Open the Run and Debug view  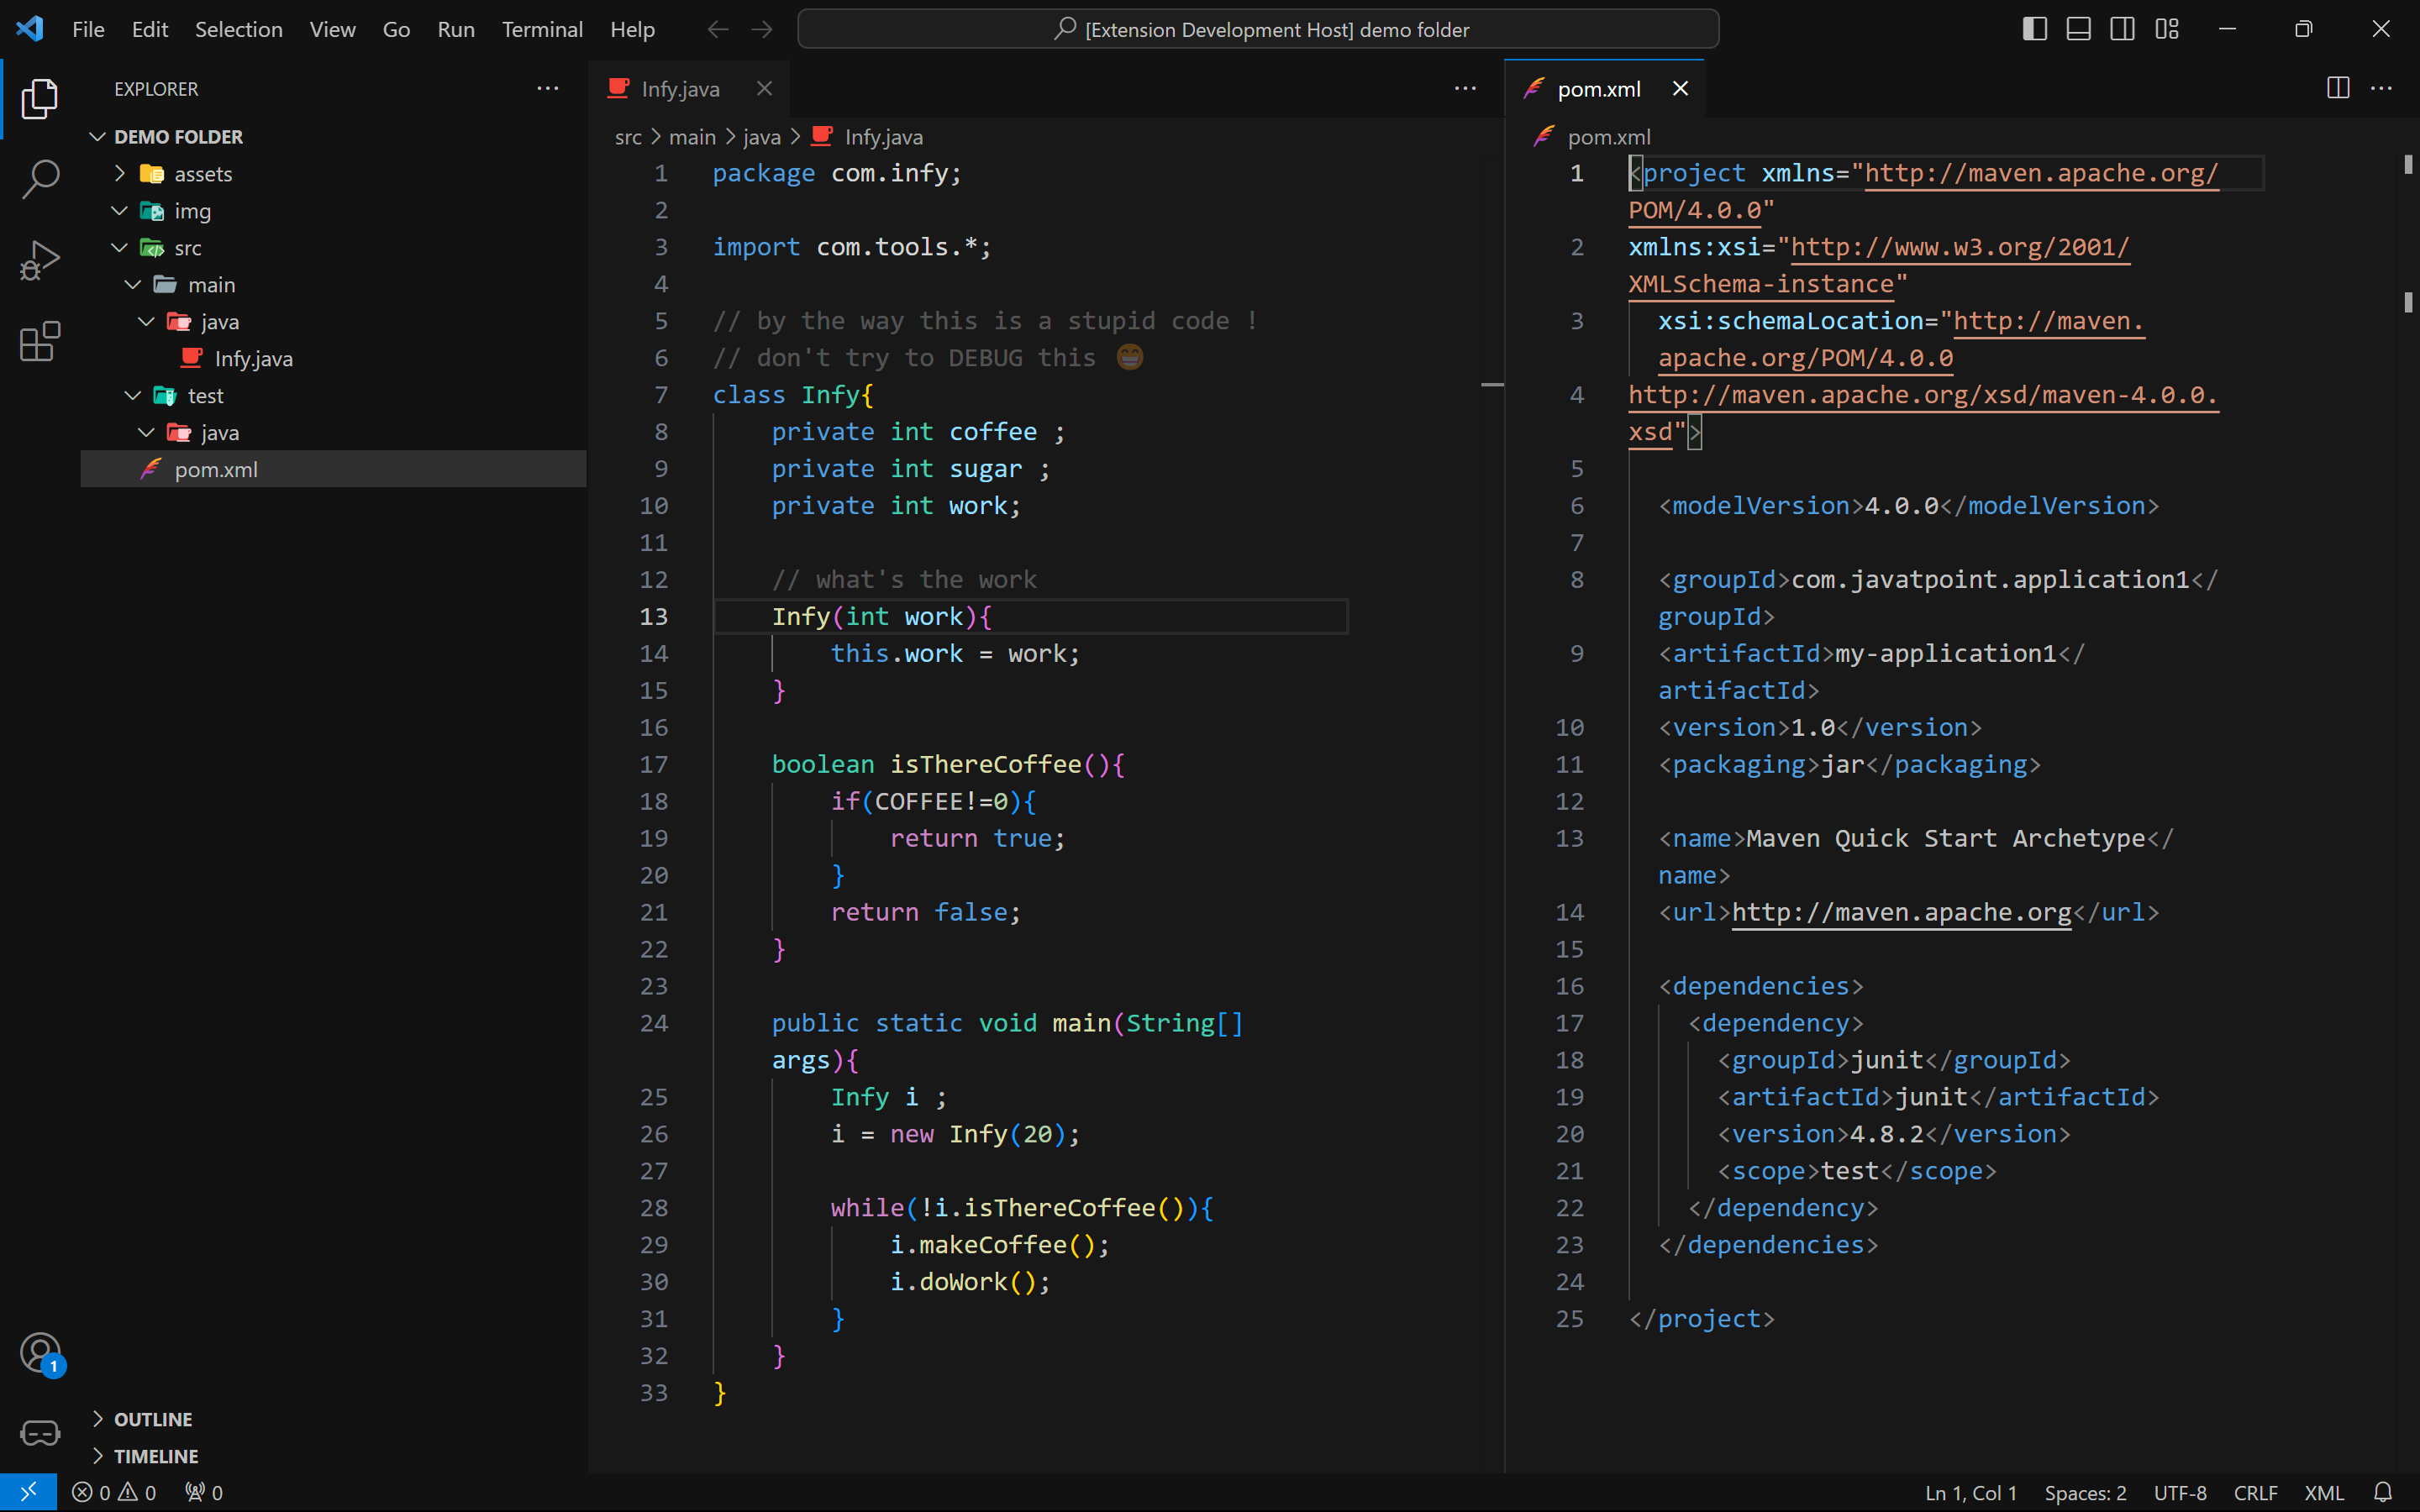click(x=40, y=261)
